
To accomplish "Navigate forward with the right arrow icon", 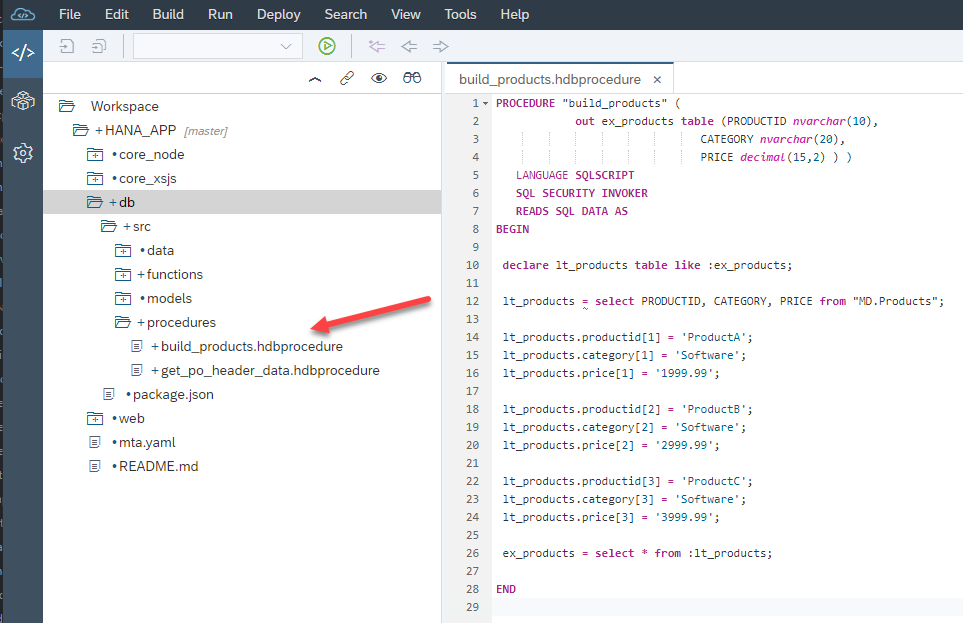I will coord(440,46).
